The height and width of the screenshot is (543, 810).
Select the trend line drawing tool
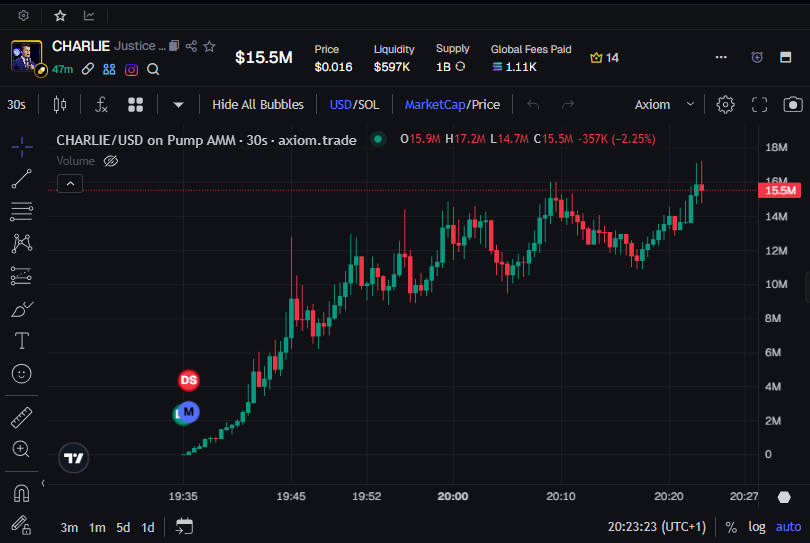[21, 179]
